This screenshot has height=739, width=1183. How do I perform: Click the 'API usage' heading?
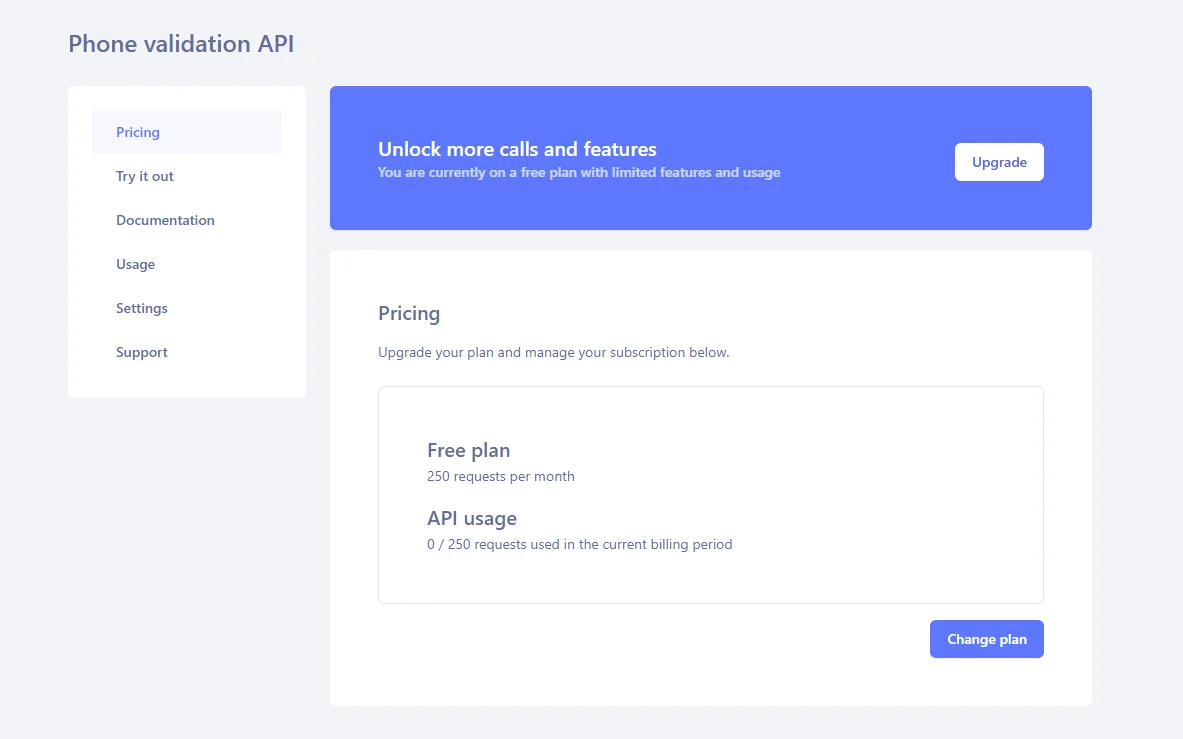point(471,518)
